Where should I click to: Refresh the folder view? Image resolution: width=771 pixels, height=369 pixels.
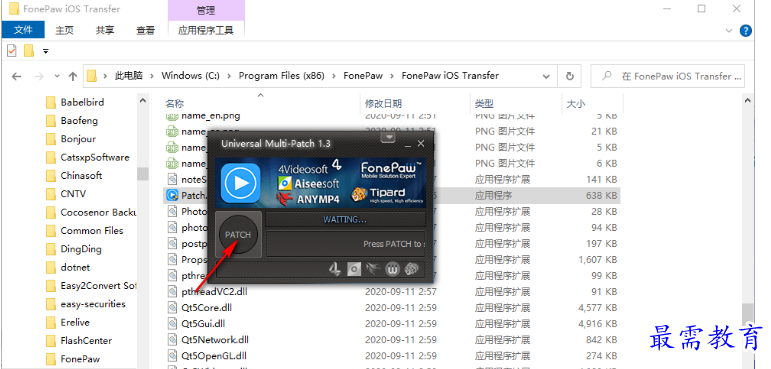[x=570, y=76]
